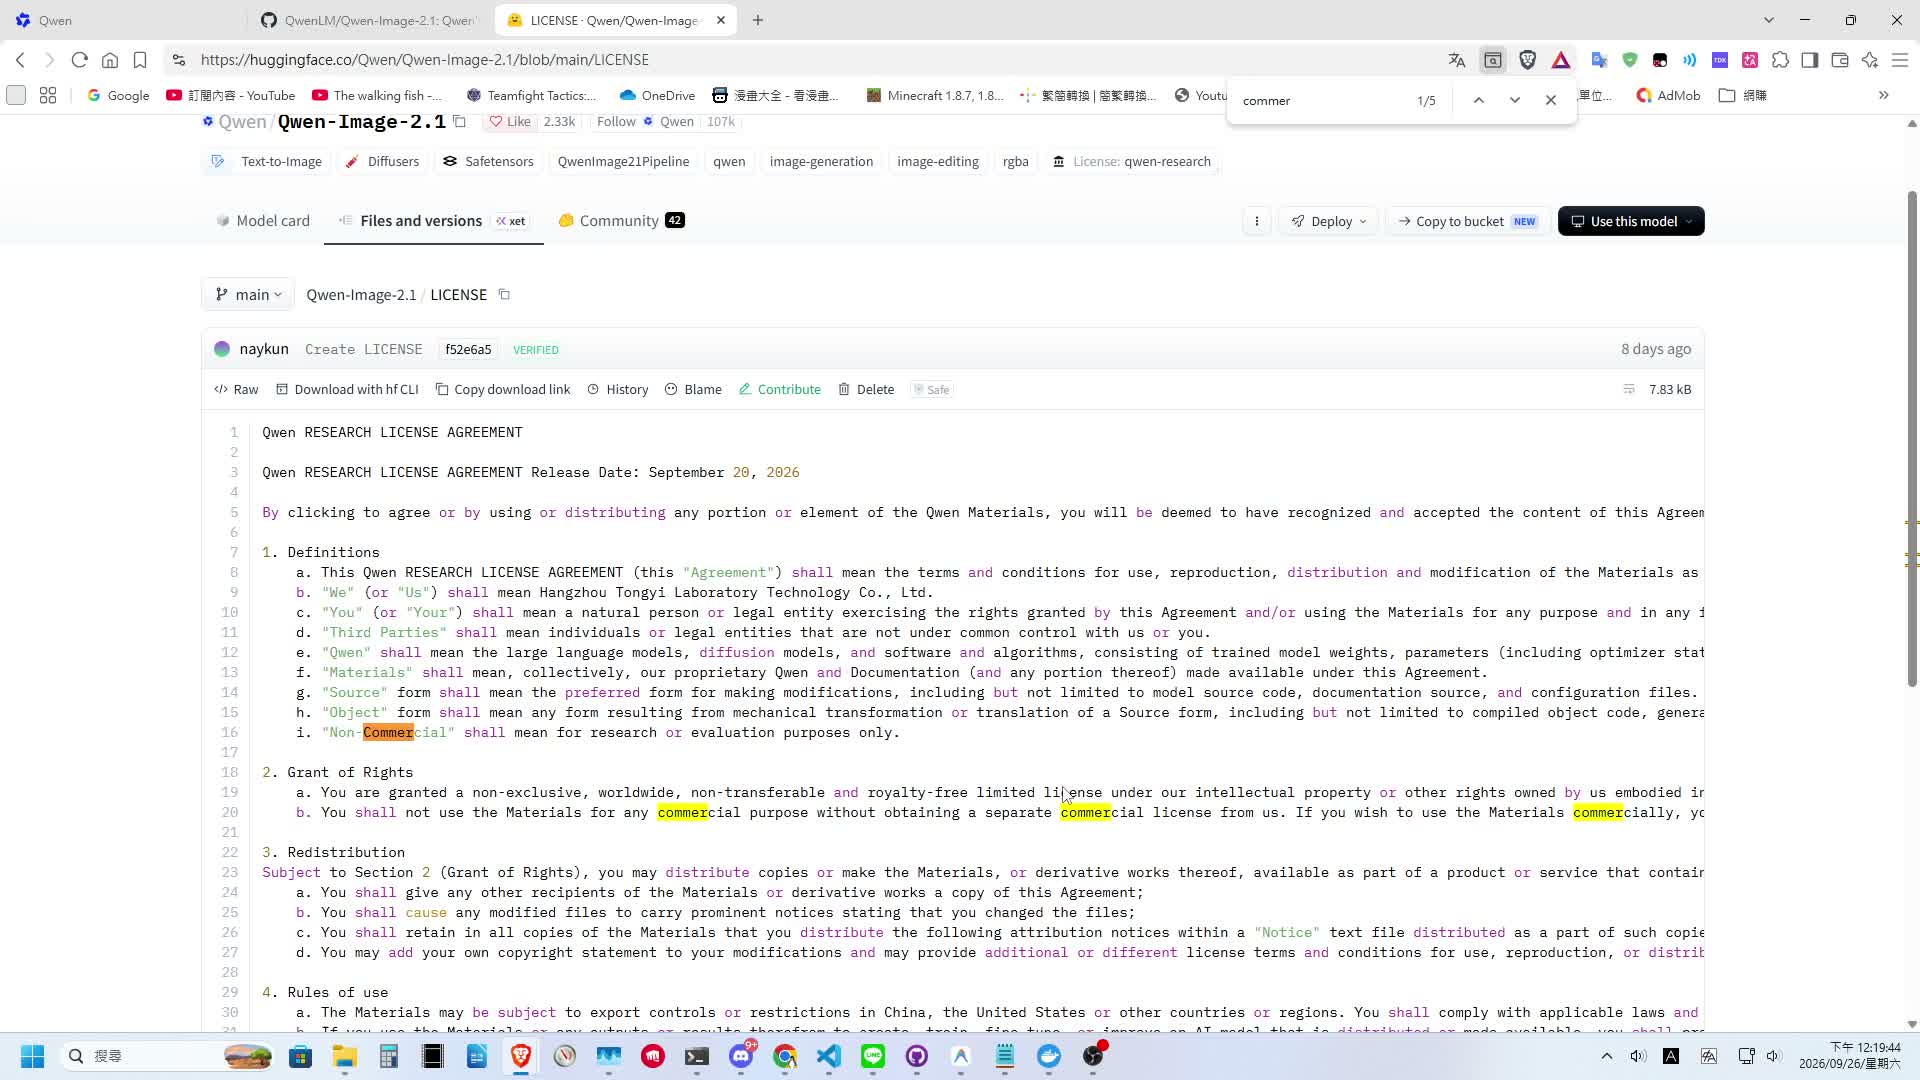This screenshot has height=1080, width=1920.
Task: Open the tab search dropdown arrow
Action: click(1768, 20)
